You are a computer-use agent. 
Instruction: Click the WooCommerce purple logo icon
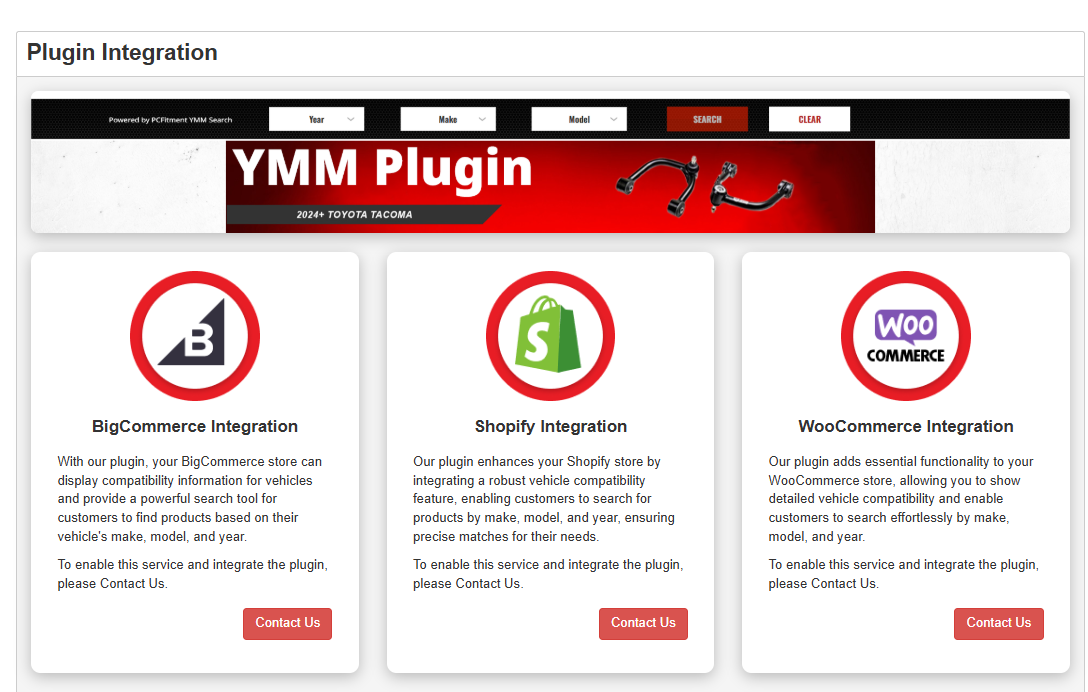point(905,336)
